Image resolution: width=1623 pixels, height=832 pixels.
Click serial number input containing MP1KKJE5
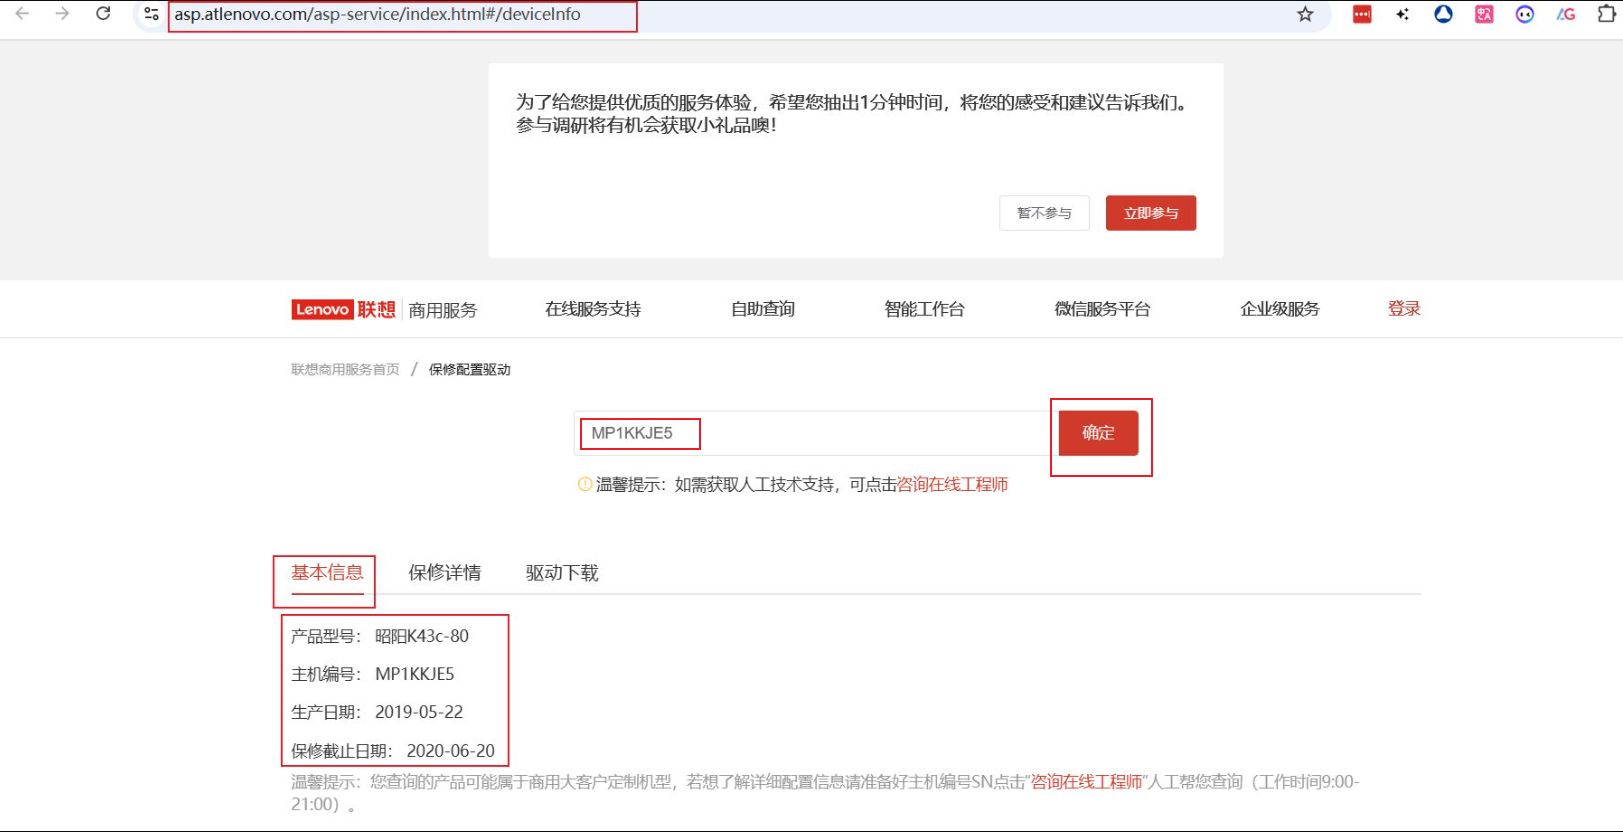pyautogui.click(x=816, y=433)
